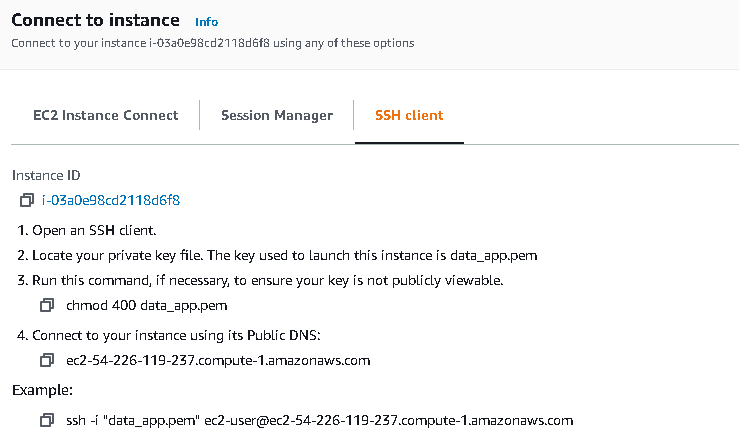Open the Session Manager tab

(x=277, y=115)
